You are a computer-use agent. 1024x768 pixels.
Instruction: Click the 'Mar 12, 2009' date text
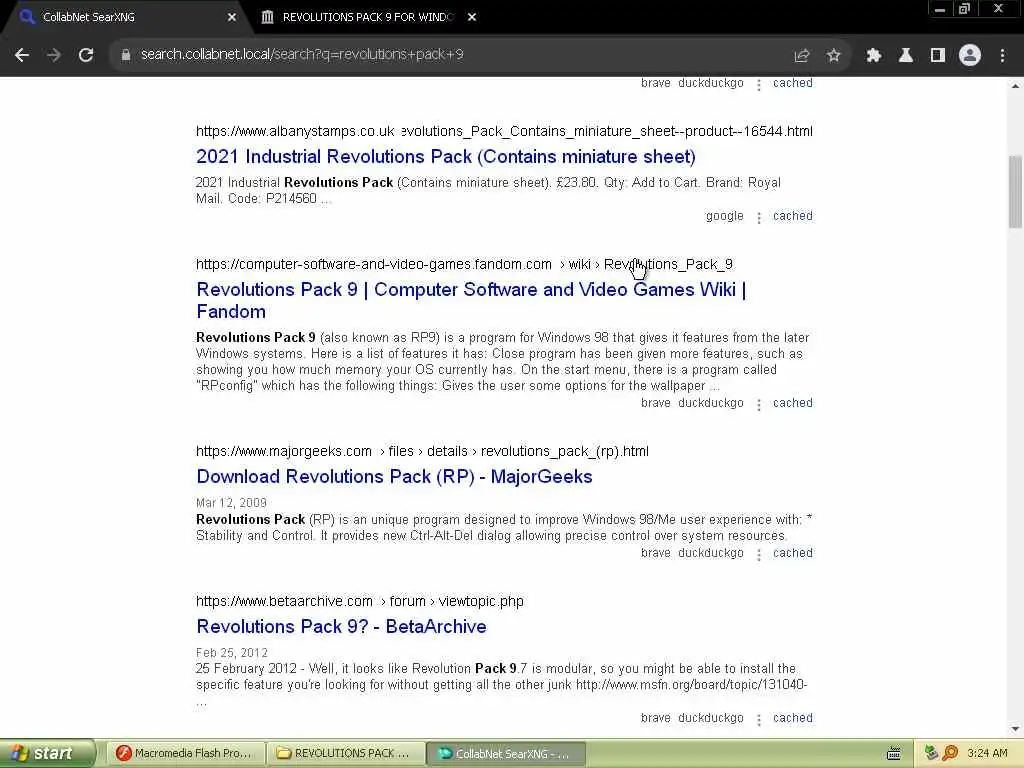click(231, 503)
